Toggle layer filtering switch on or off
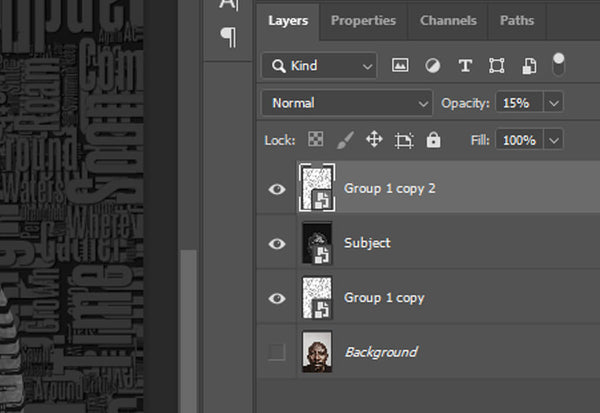The width and height of the screenshot is (600, 413). click(558, 64)
